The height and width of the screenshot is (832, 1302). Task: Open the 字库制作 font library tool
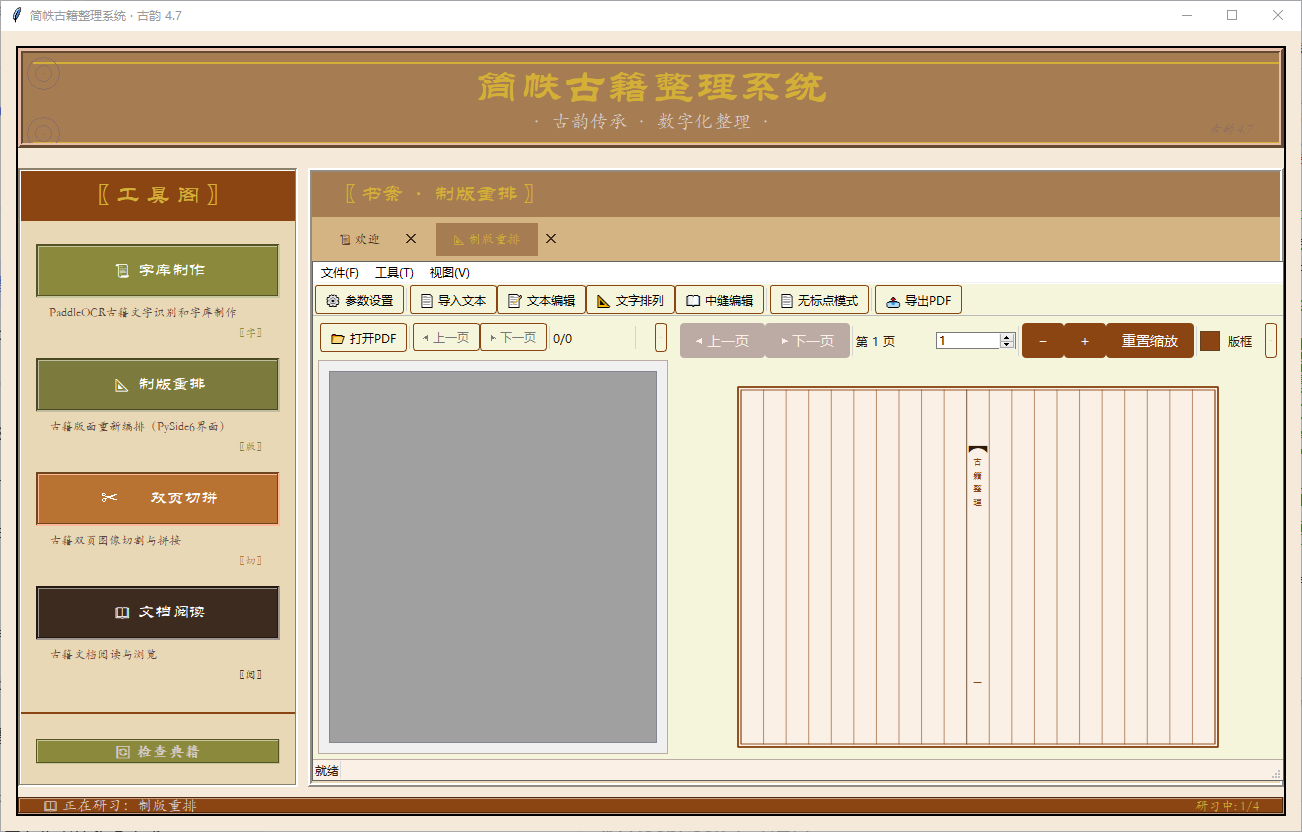tap(157, 271)
